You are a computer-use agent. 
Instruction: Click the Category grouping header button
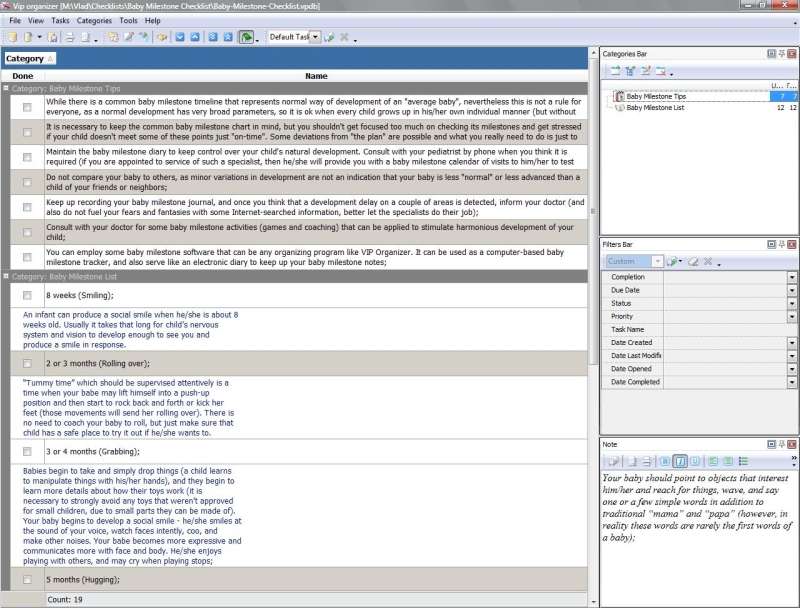[x=30, y=59]
